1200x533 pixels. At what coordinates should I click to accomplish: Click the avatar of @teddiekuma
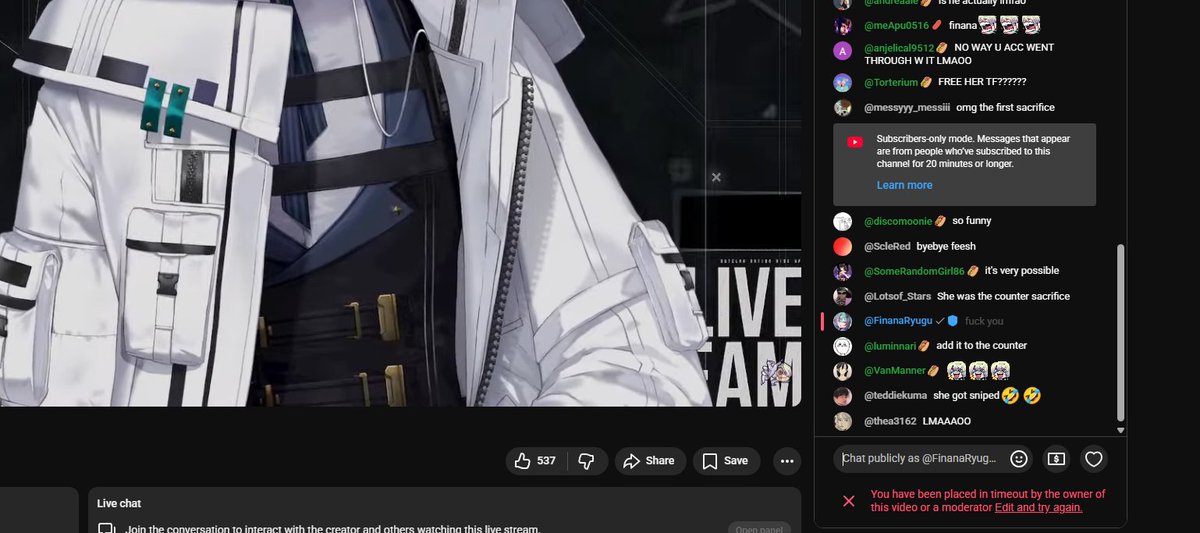843,396
